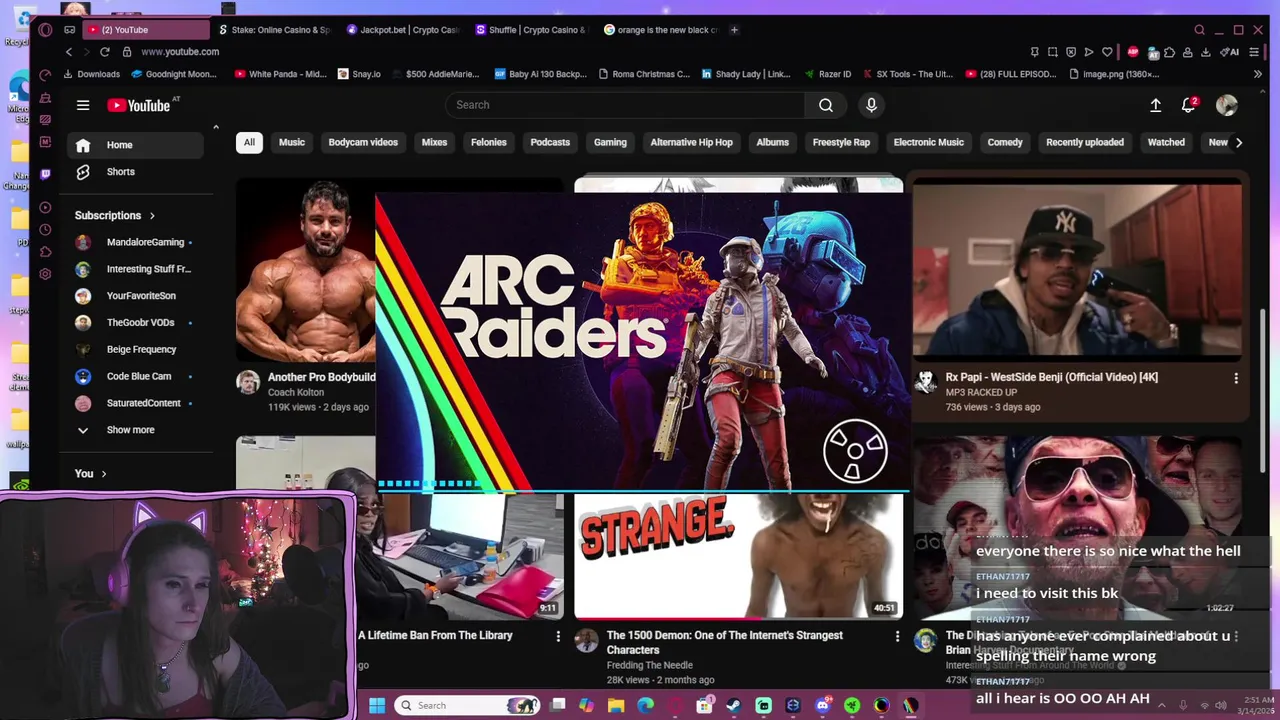Open more options for Rx Papi video
The image size is (1280, 720).
1236,378
